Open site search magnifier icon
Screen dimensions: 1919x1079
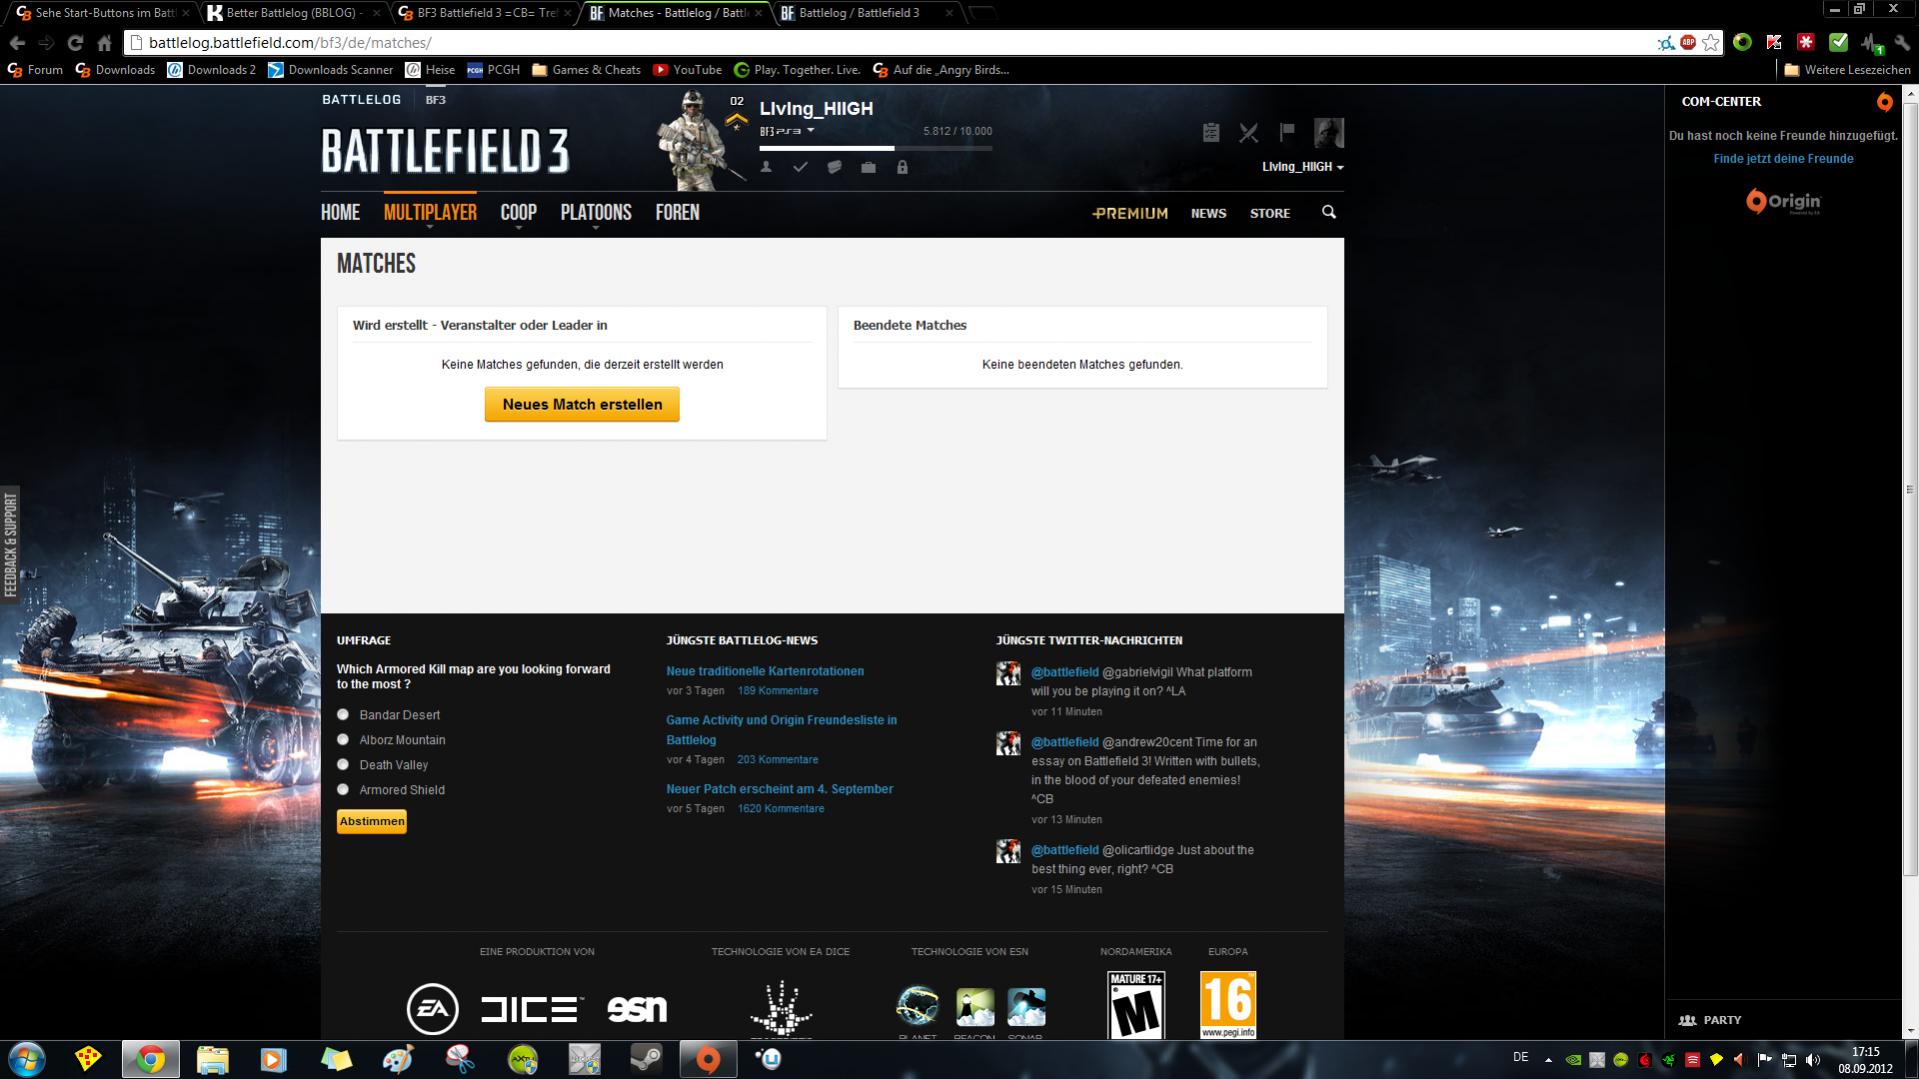click(1329, 212)
